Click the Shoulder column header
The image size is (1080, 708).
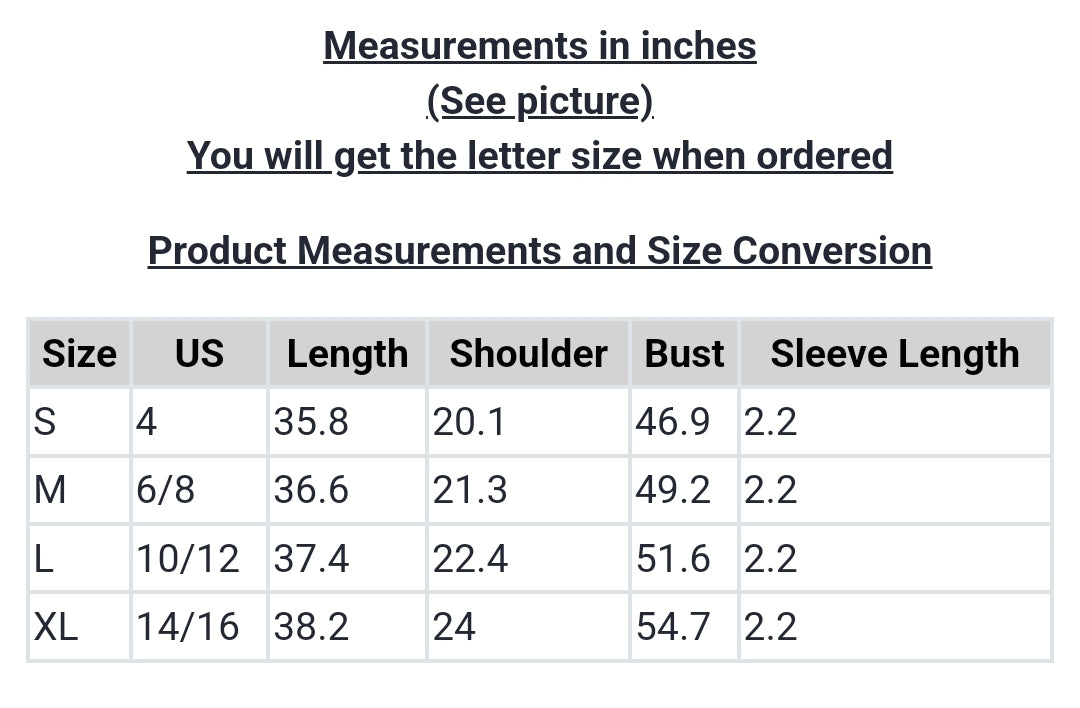coord(528,354)
